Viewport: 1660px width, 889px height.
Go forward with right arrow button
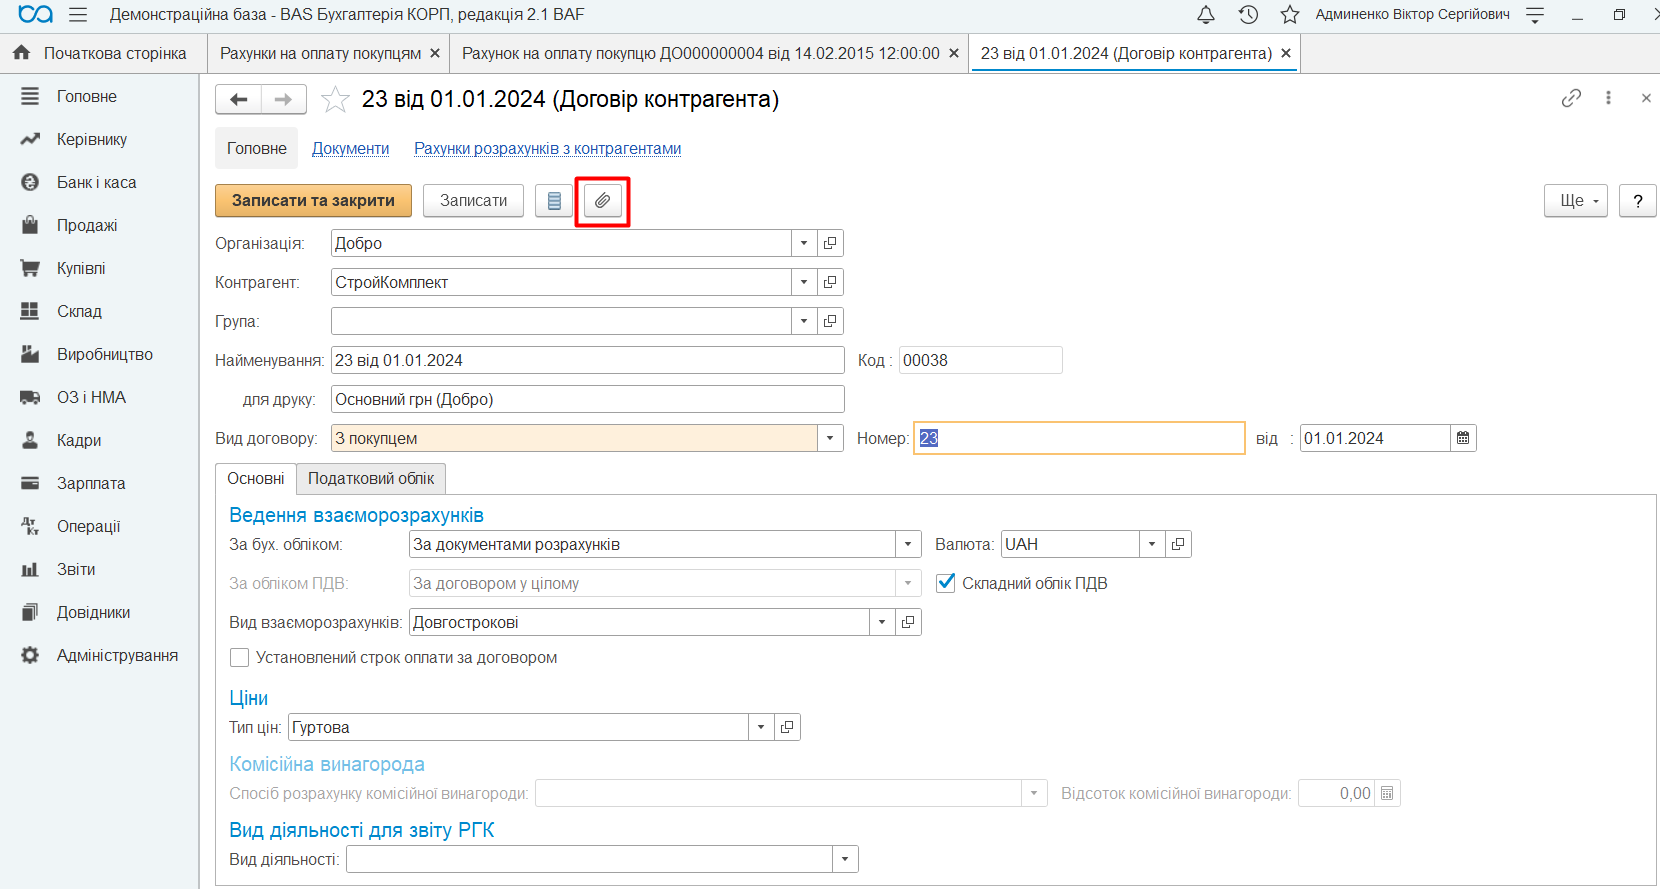(x=284, y=99)
